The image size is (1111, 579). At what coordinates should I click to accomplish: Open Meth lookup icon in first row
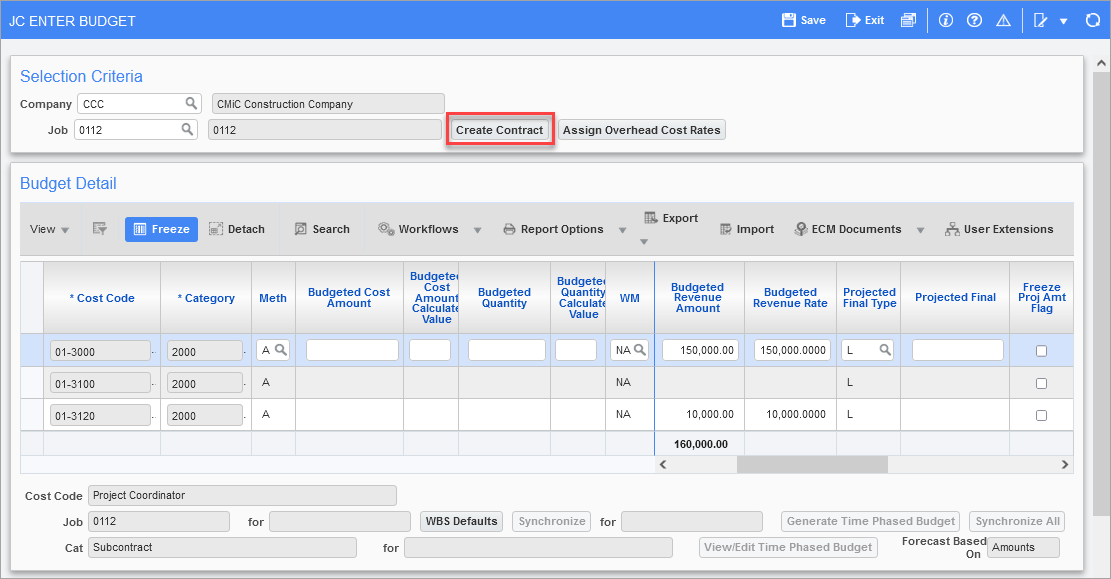coord(281,349)
